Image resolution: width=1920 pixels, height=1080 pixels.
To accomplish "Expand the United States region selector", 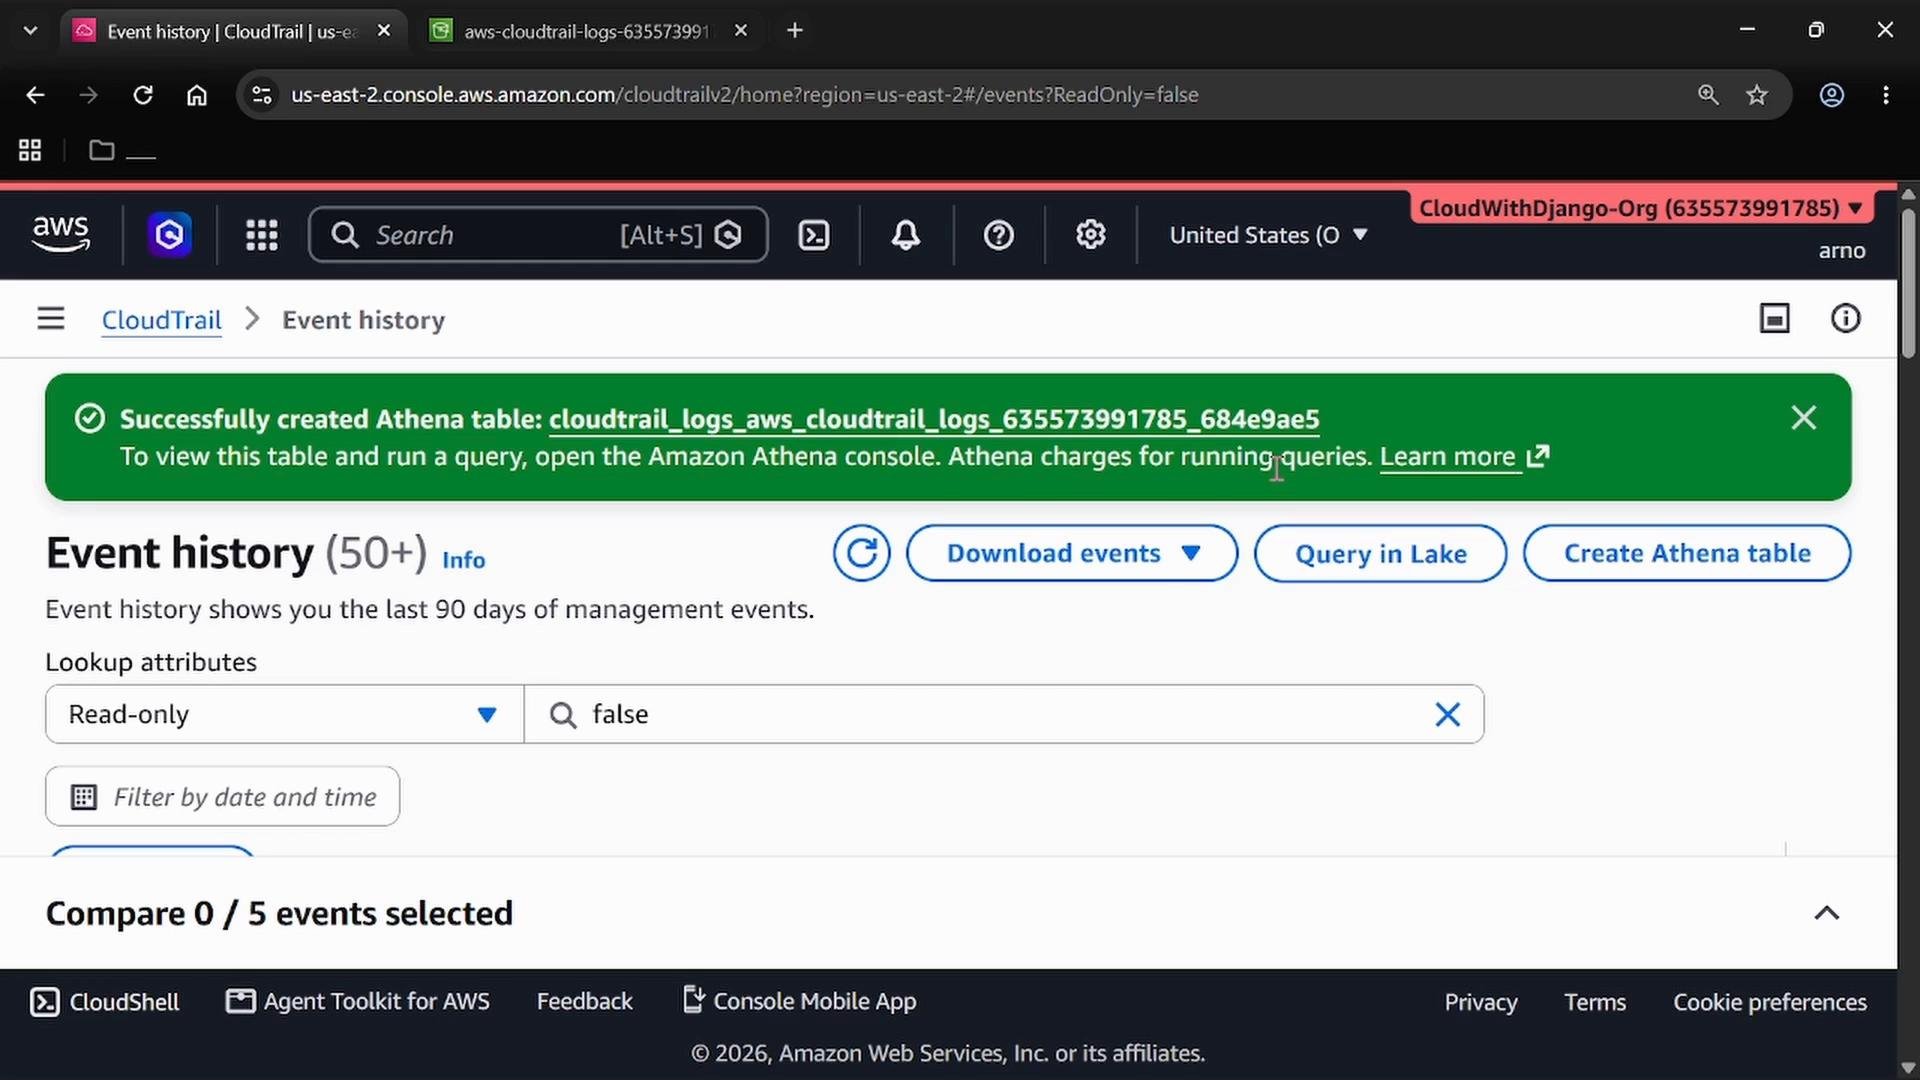I will [x=1269, y=235].
